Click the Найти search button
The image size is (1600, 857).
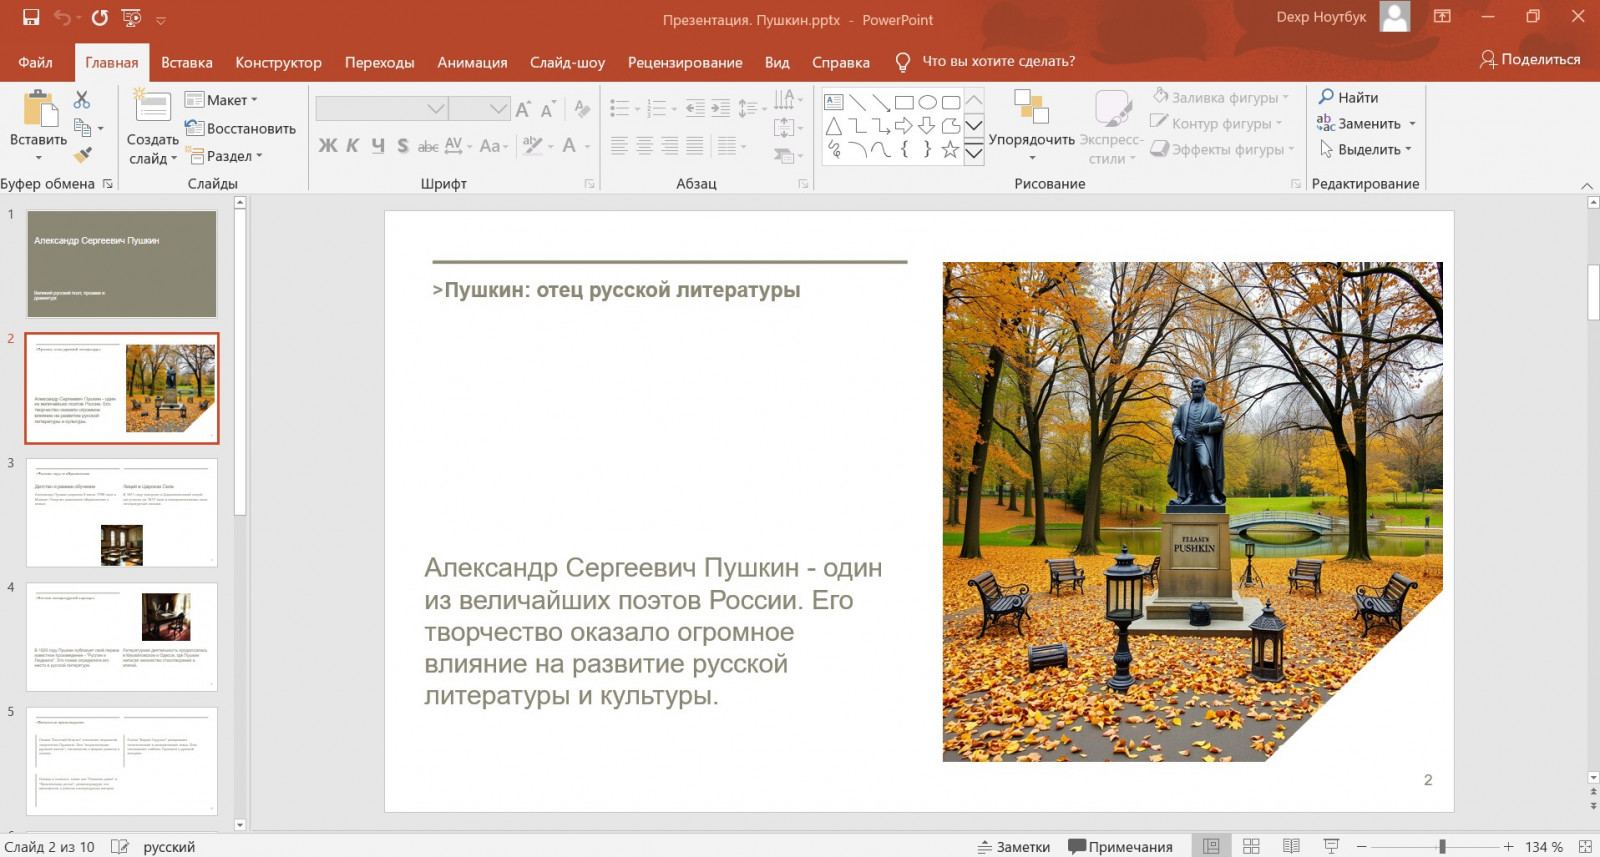[1348, 97]
